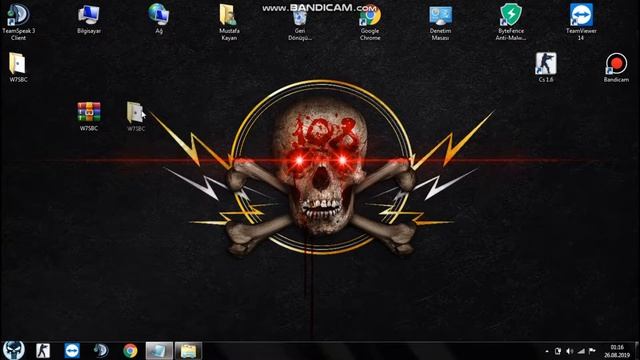640x360 pixels.
Task: Open Chrome from the taskbar
Action: 130,351
